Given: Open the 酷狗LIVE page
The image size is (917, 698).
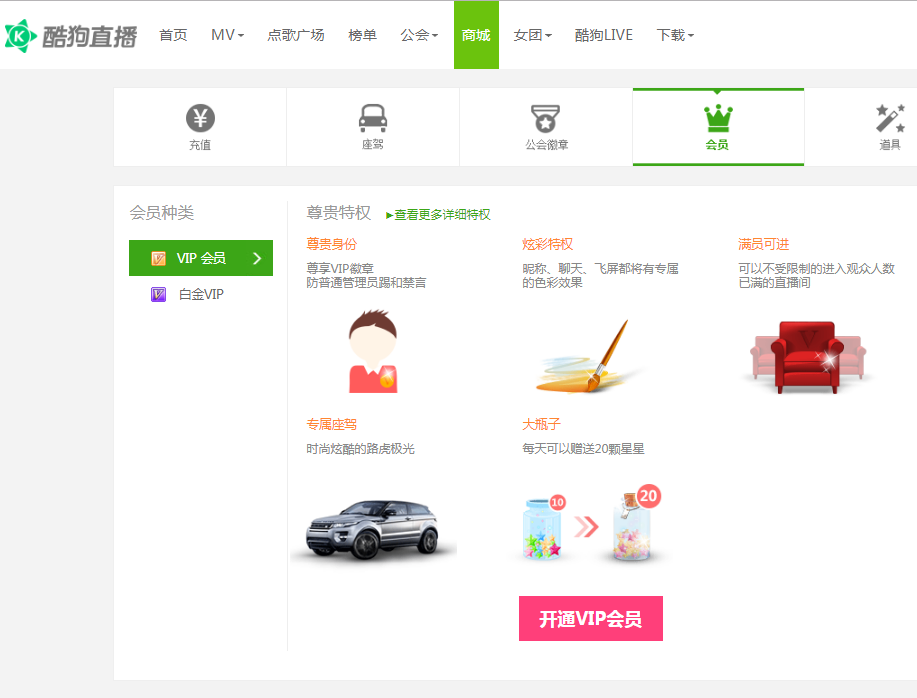Looking at the screenshot, I should (x=604, y=35).
